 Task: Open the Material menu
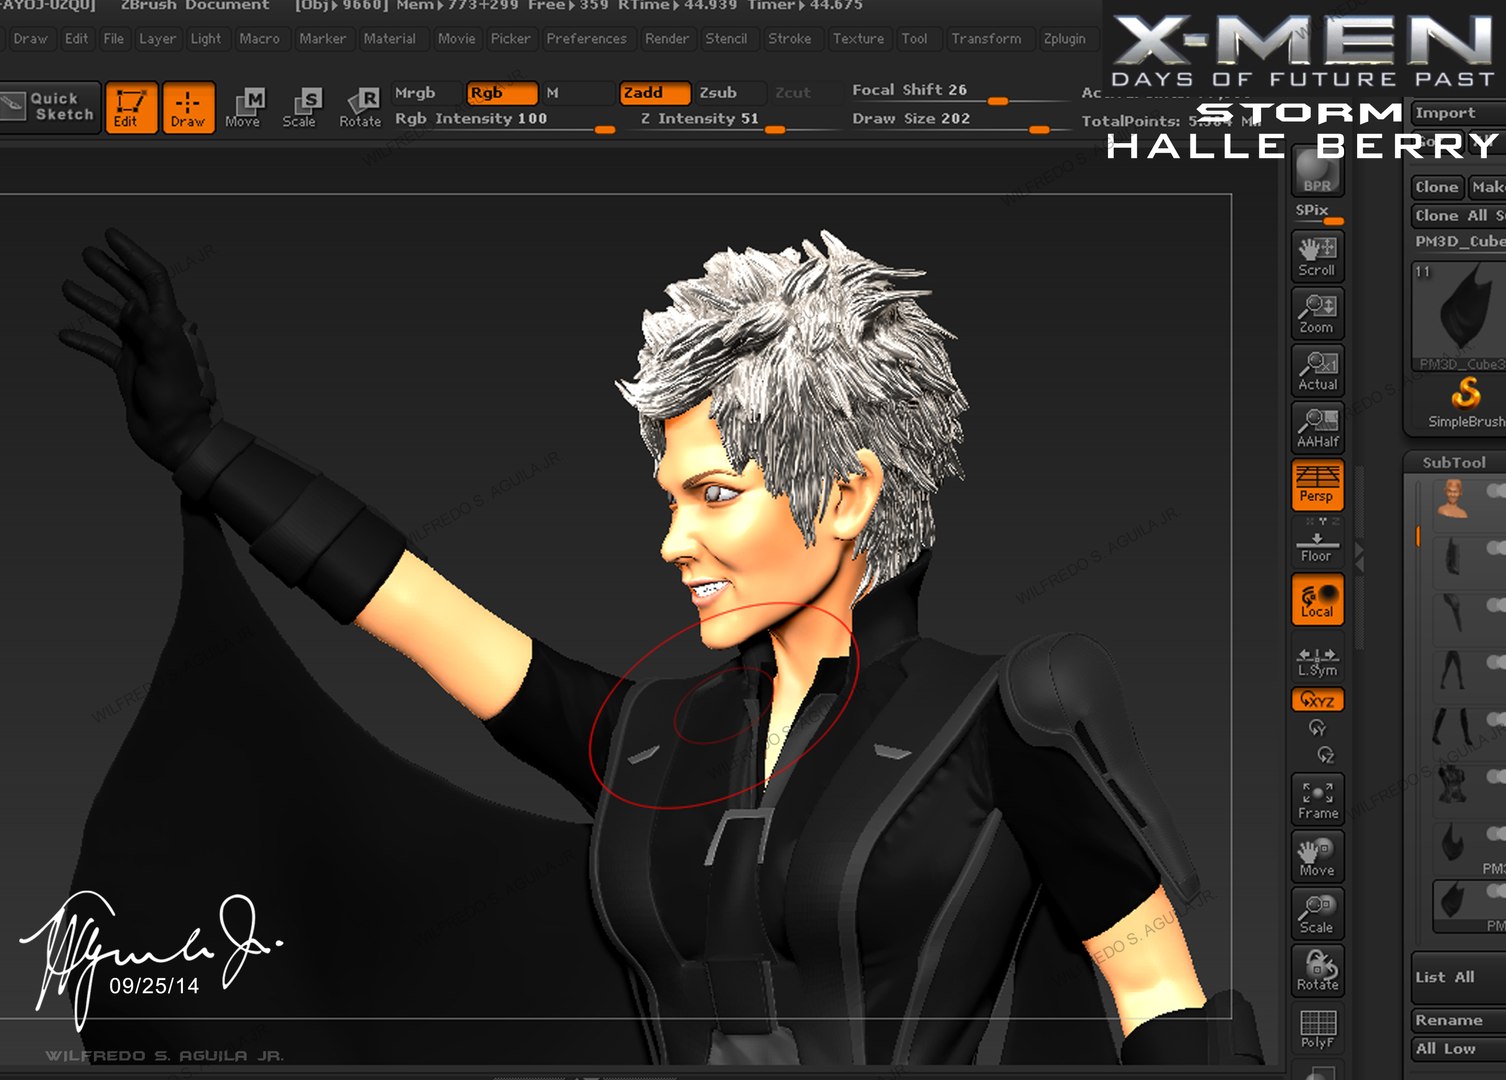pos(390,39)
